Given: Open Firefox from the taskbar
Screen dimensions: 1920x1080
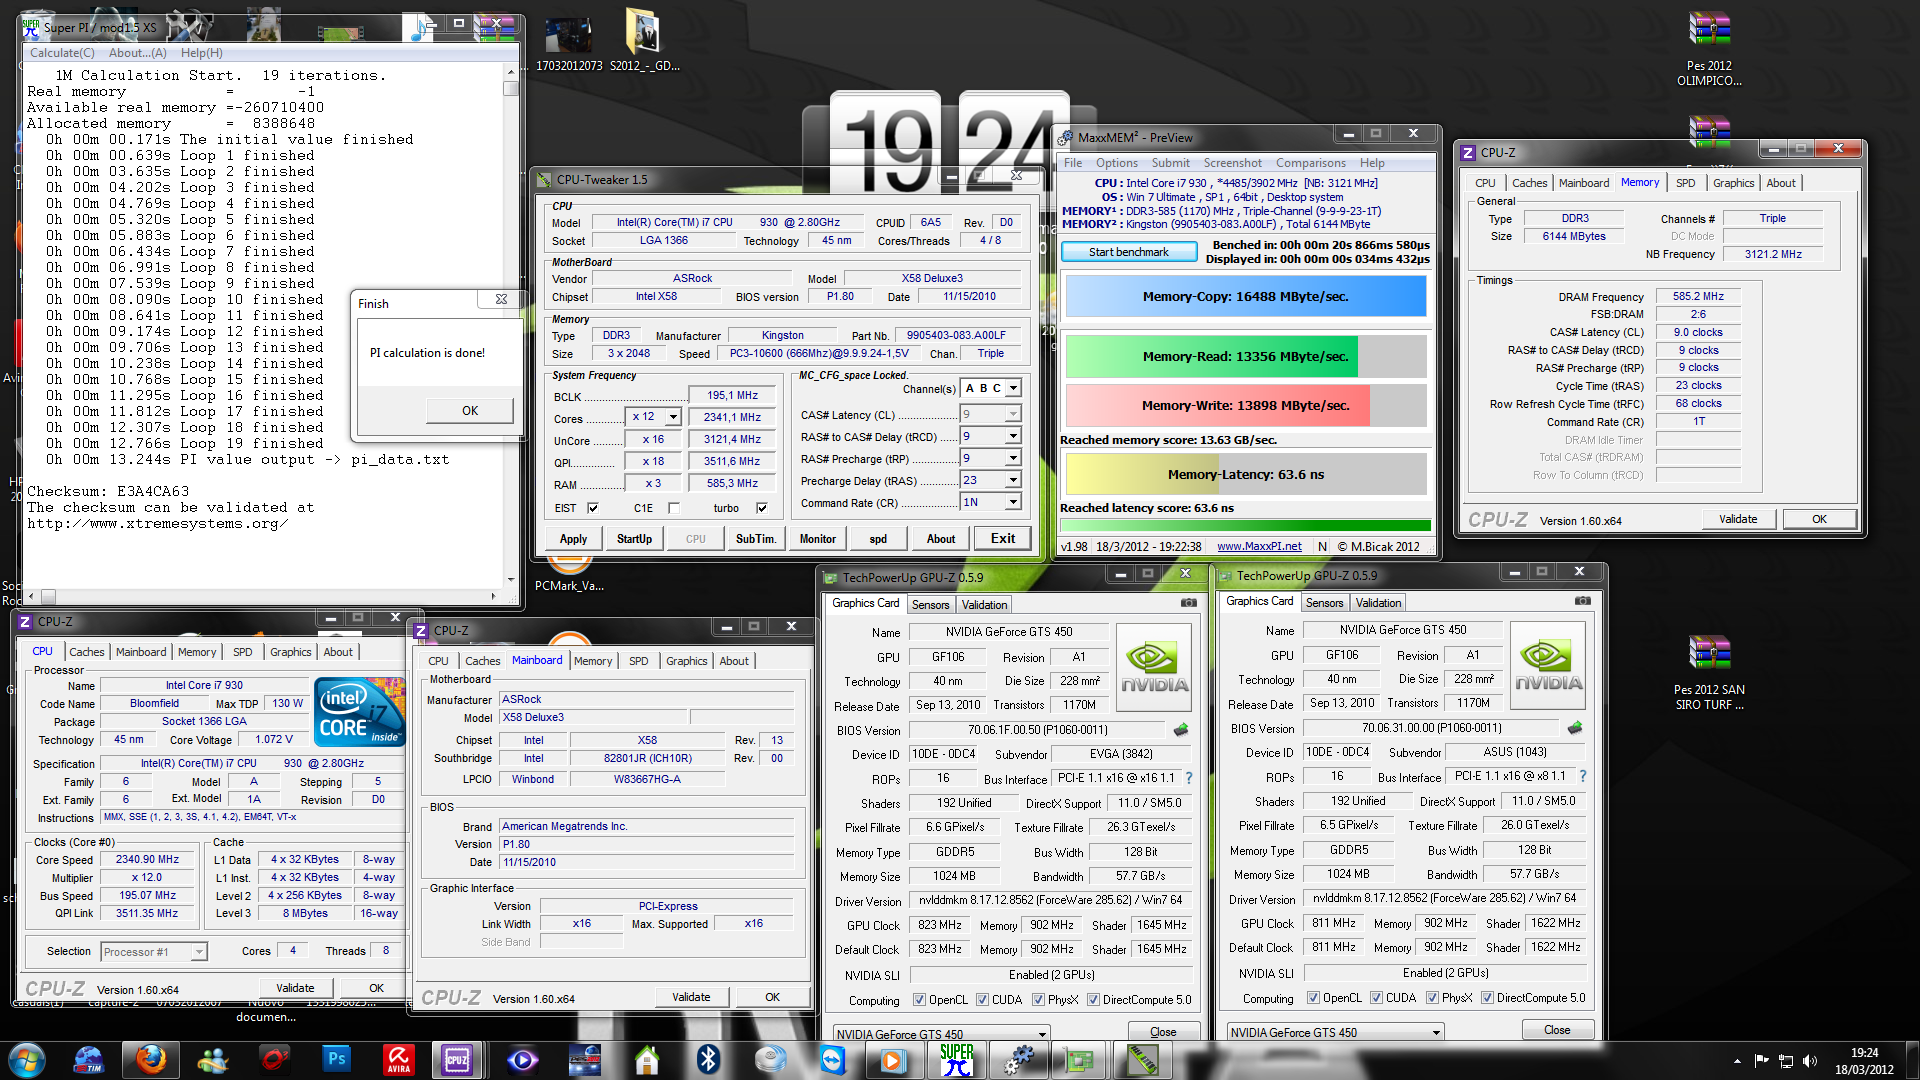Looking at the screenshot, I should coord(150,1060).
